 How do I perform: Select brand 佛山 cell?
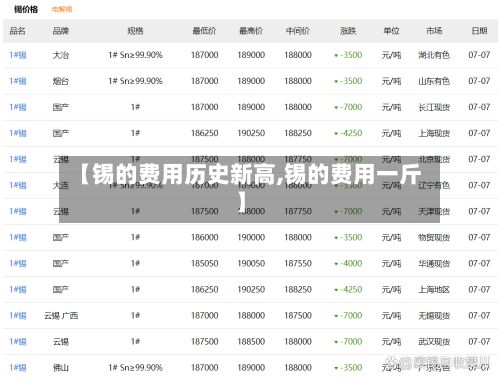click(x=61, y=367)
